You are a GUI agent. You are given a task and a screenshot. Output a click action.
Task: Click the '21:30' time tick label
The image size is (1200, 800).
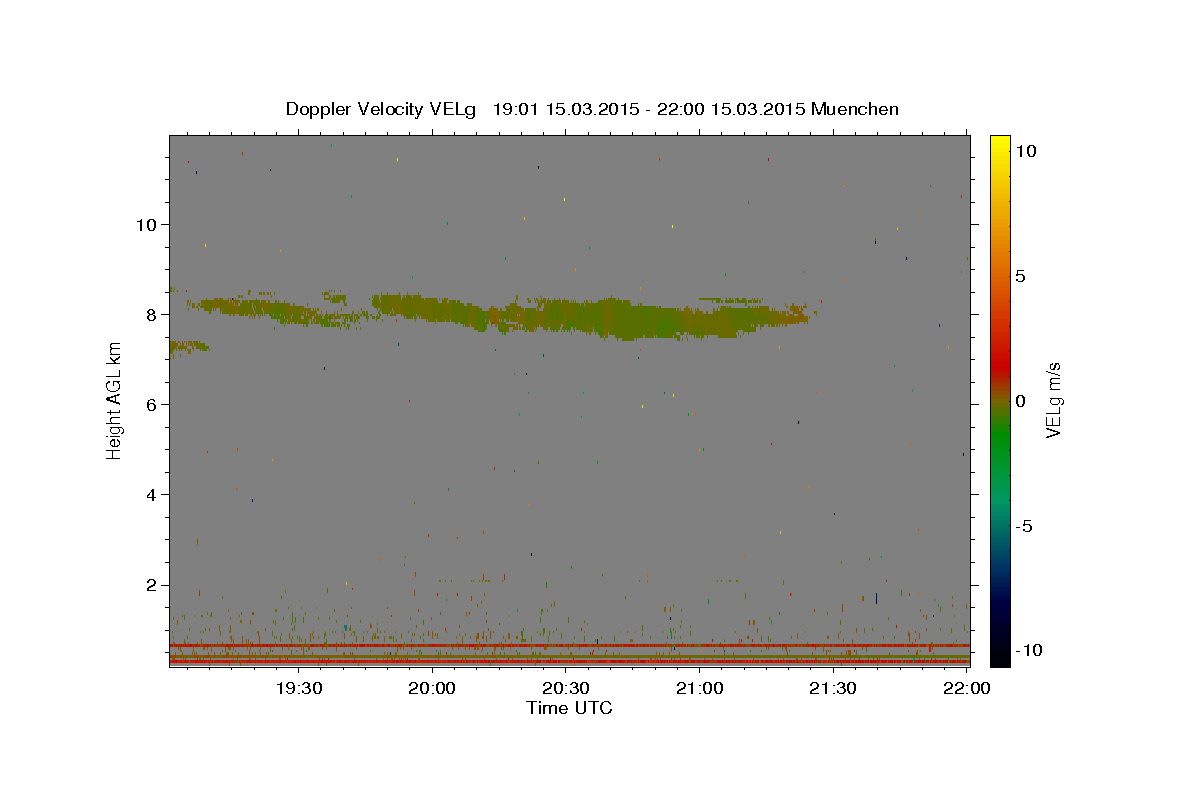pyautogui.click(x=833, y=688)
